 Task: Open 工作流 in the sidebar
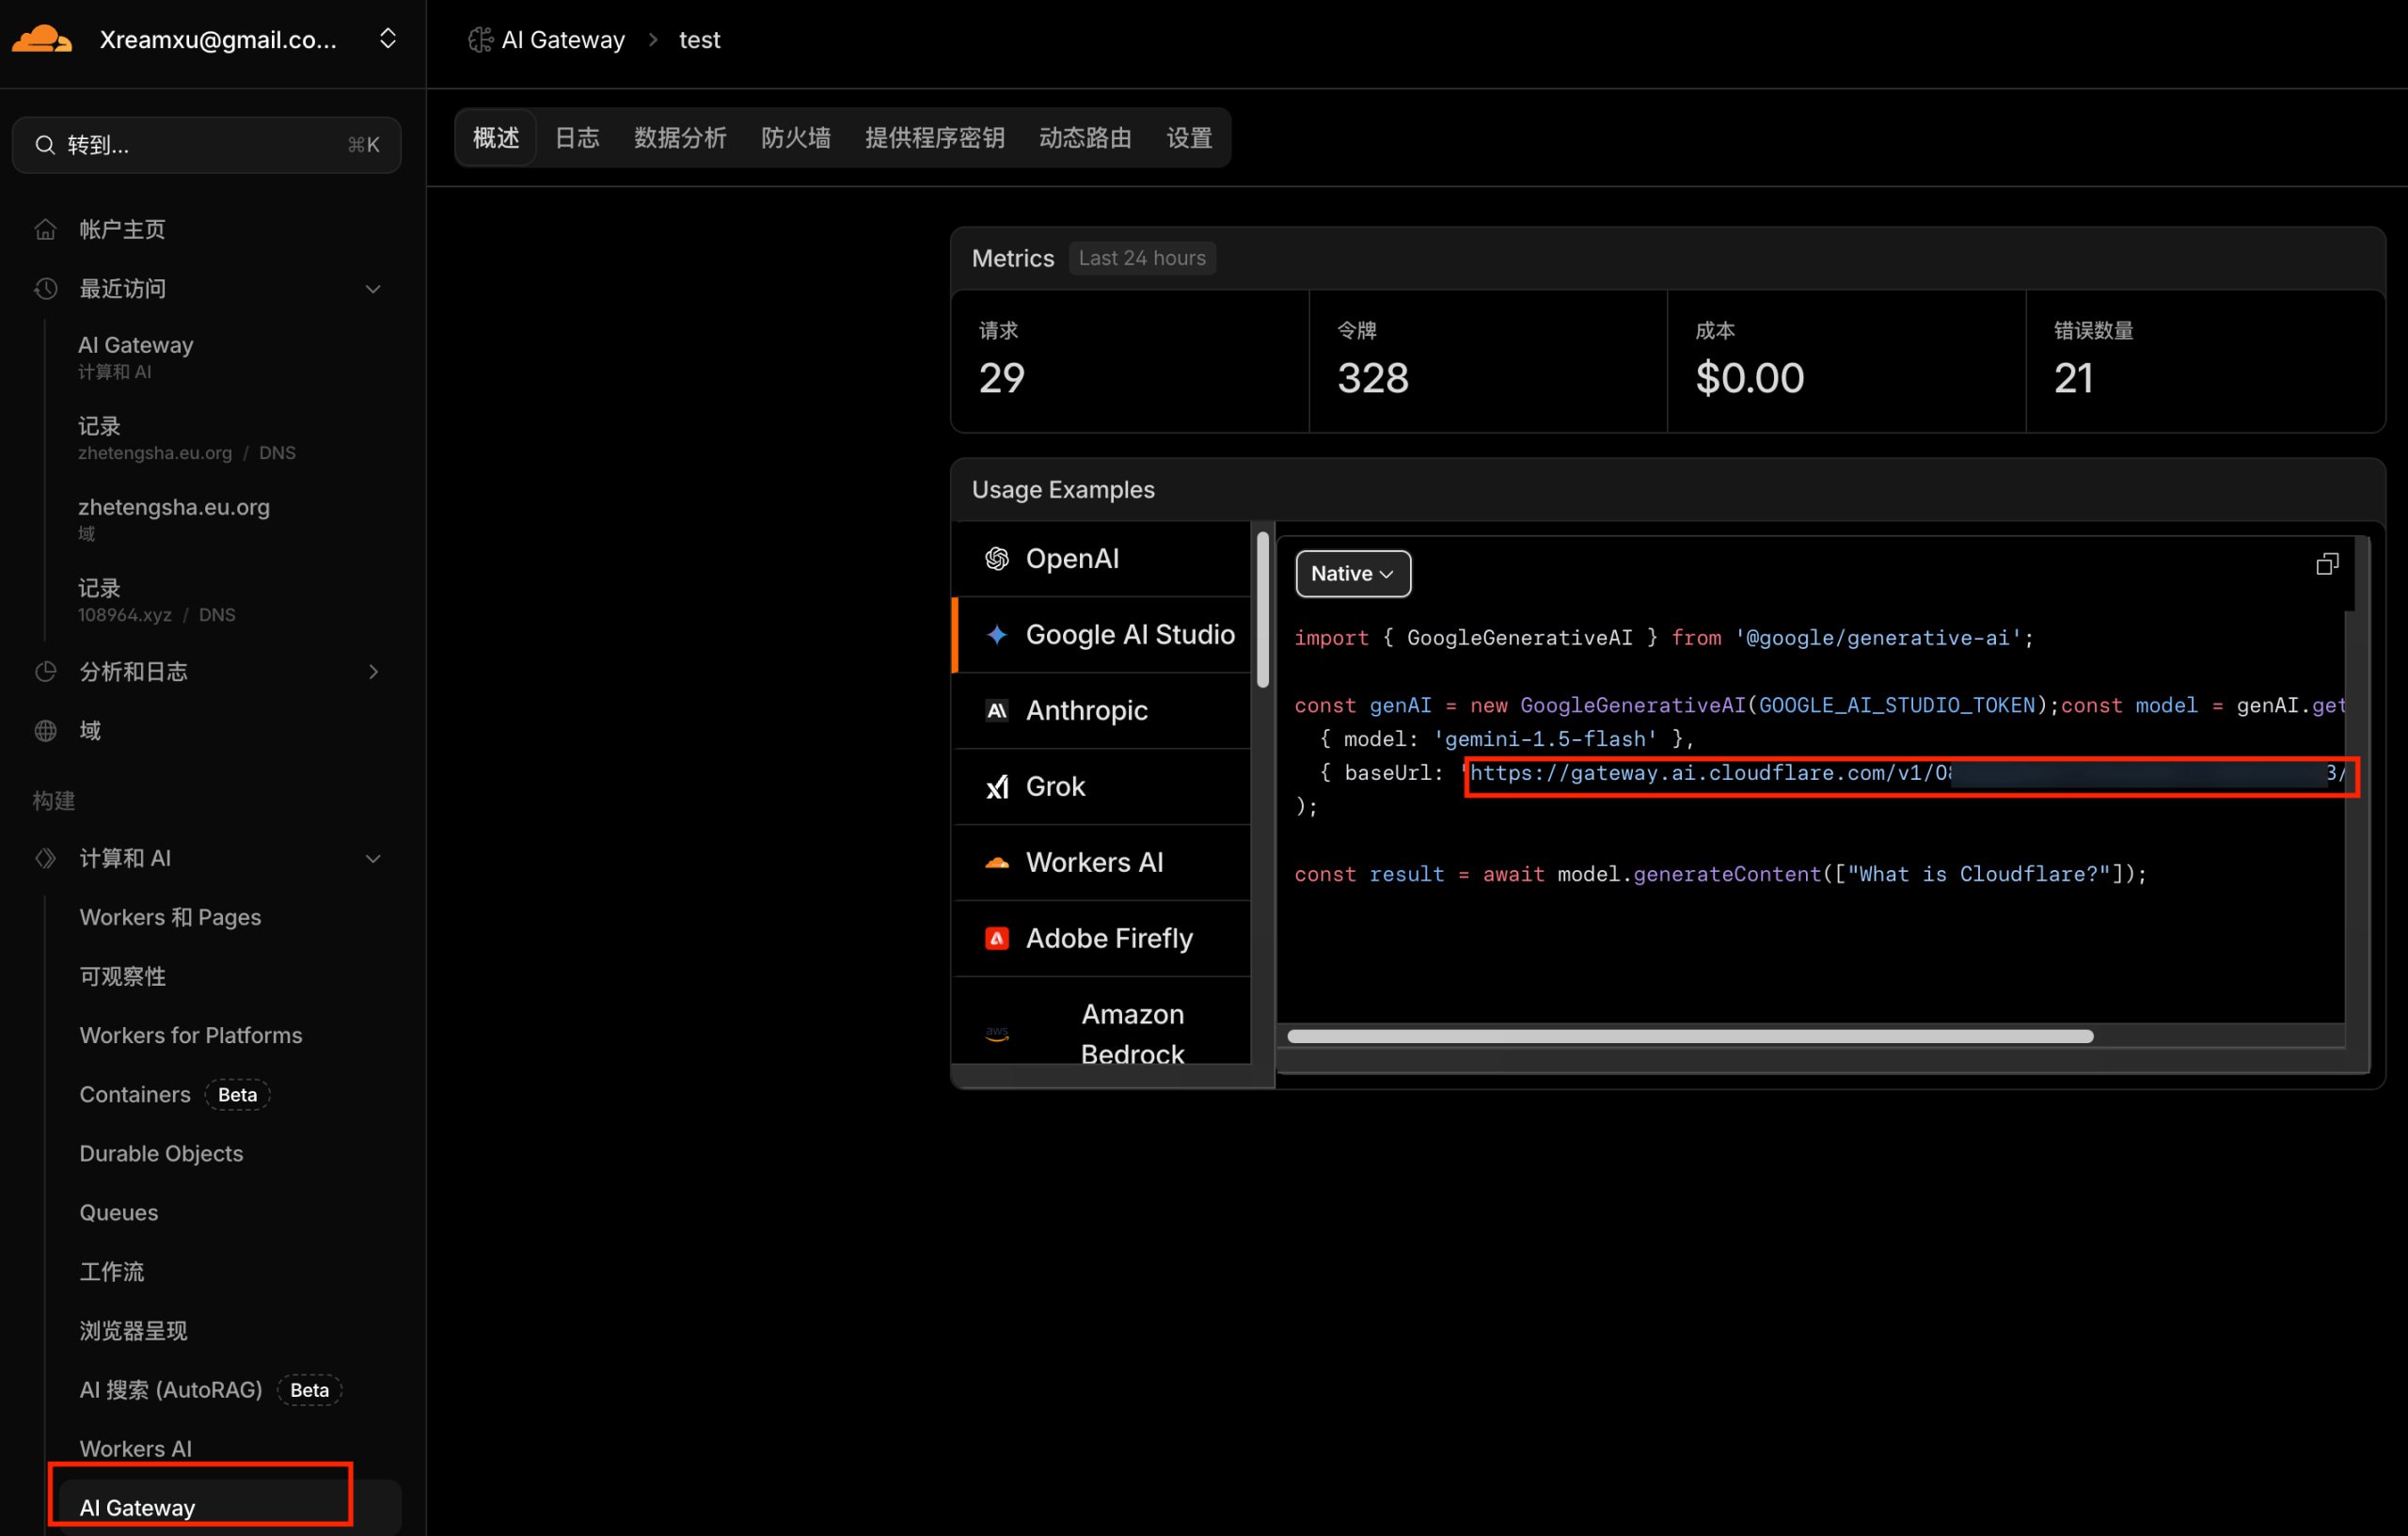pos(112,1271)
